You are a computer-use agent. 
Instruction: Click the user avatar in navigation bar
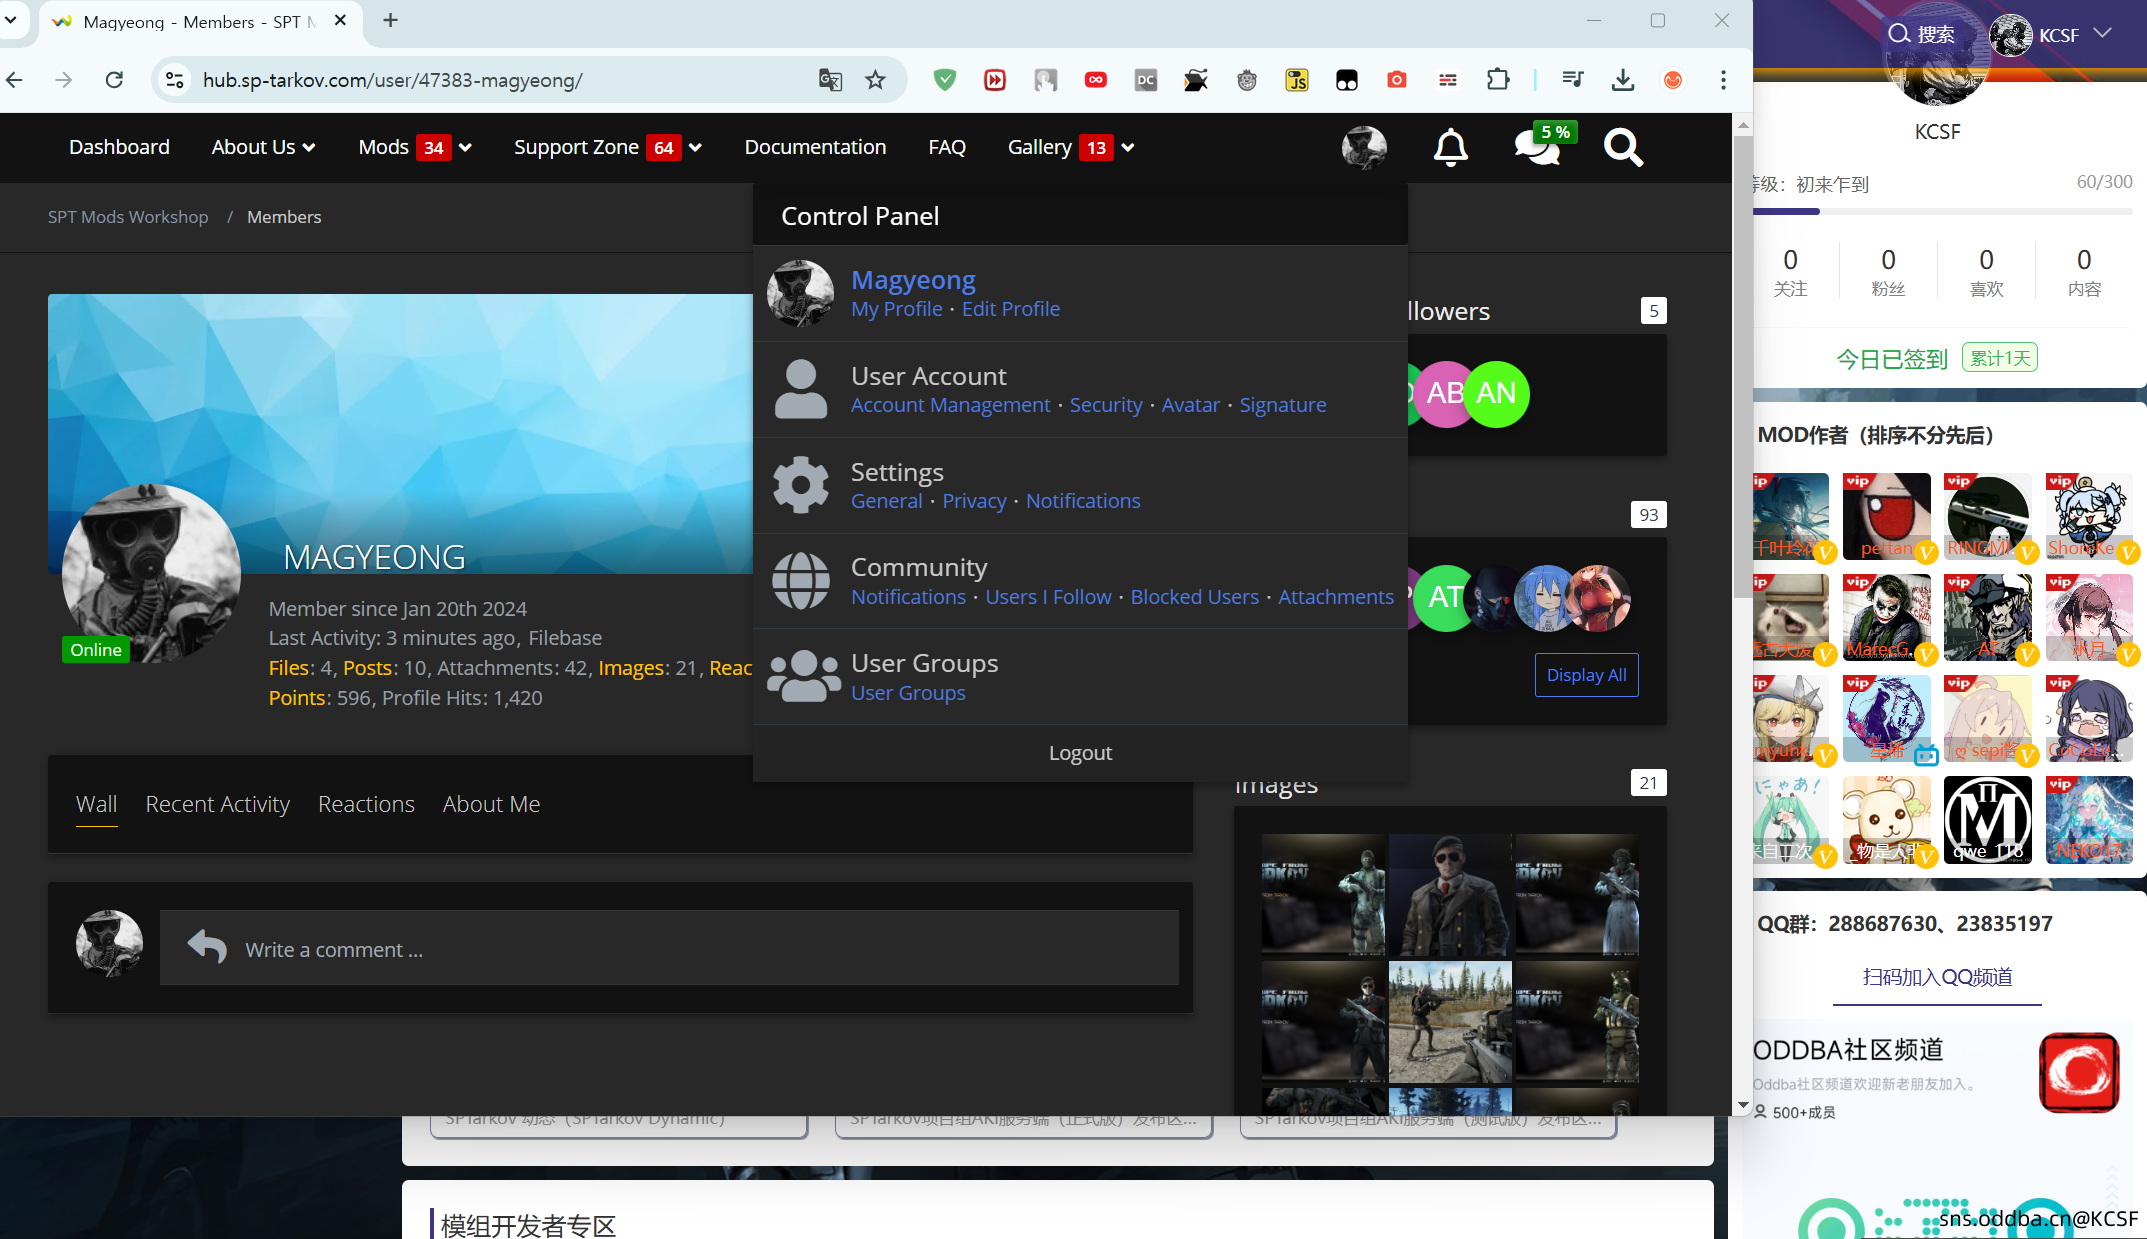[x=1364, y=148]
